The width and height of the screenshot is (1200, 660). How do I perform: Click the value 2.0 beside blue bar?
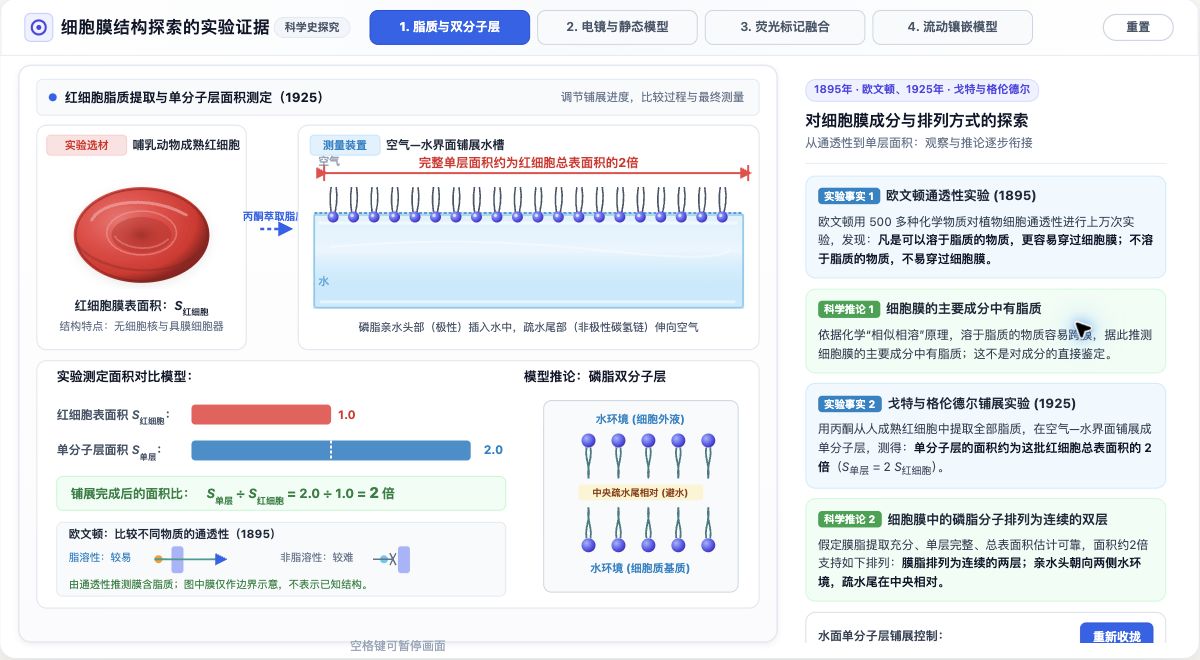pyautogui.click(x=493, y=450)
